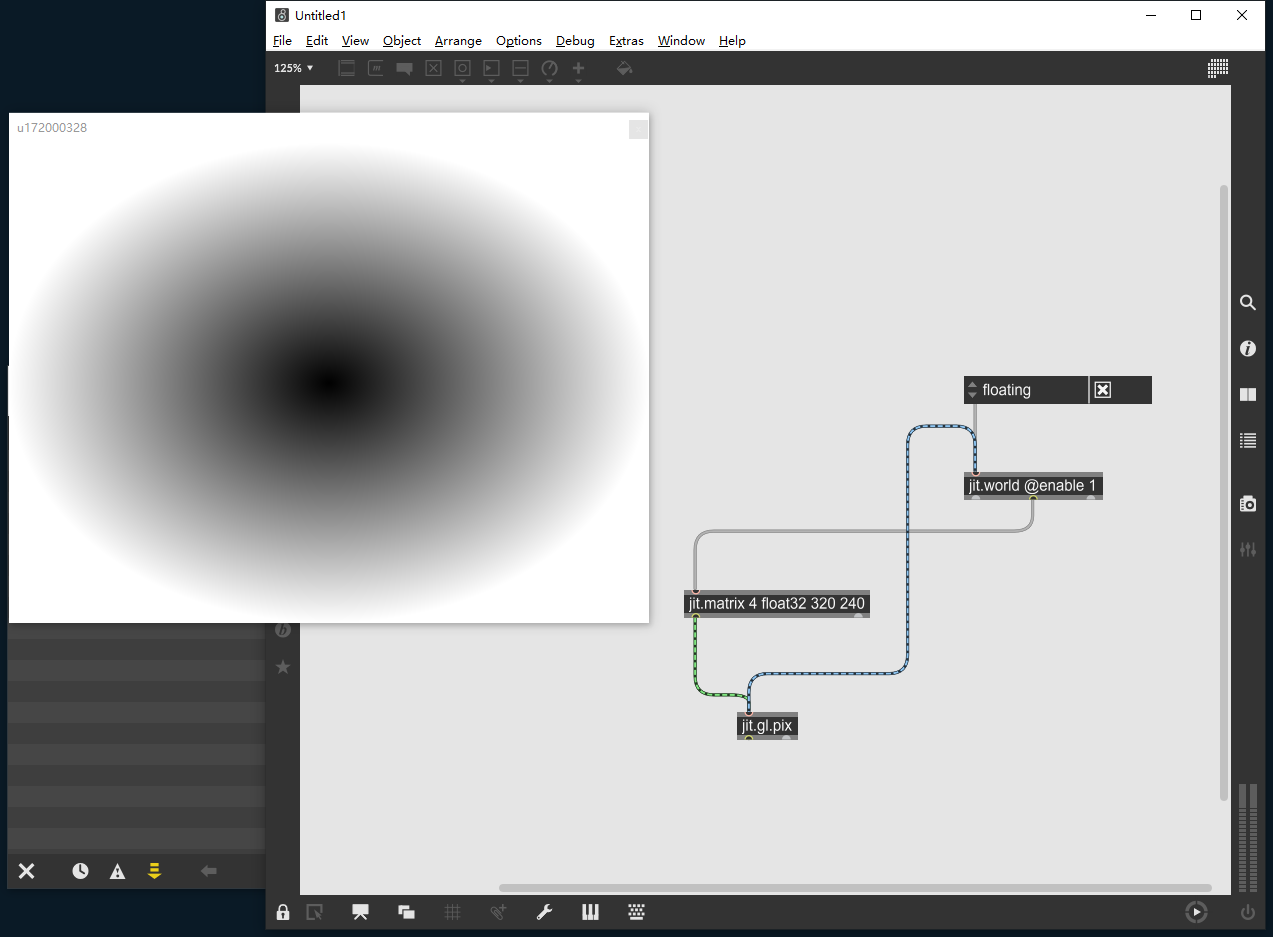This screenshot has height=937, width=1273.
Task: Open the Window menu
Action: coord(681,41)
